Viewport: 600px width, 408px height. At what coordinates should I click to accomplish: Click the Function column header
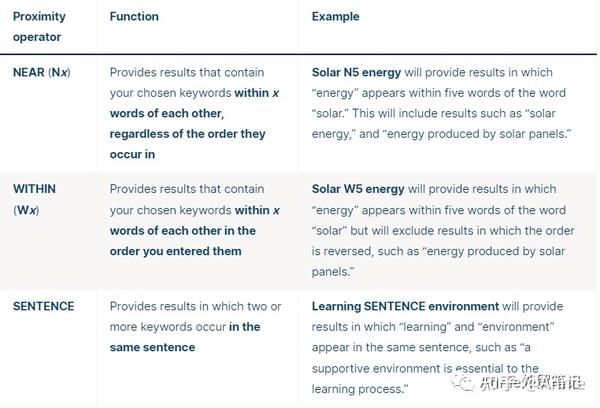[x=134, y=16]
